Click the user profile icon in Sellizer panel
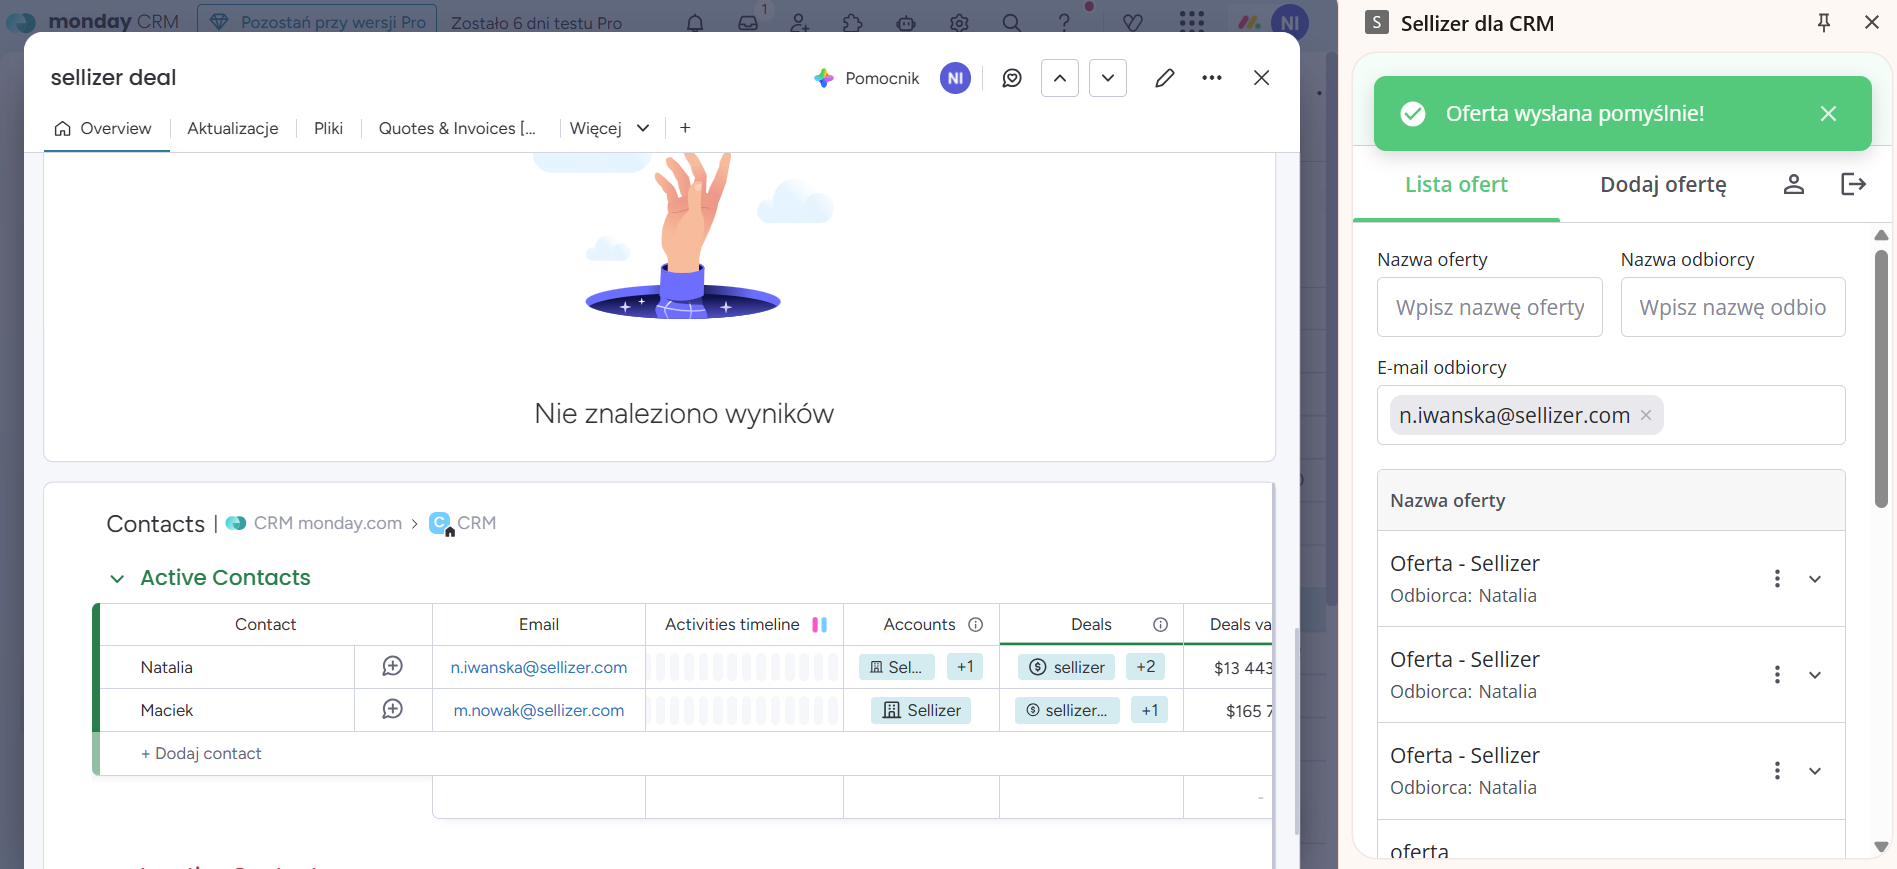The width and height of the screenshot is (1897, 869). 1794,184
